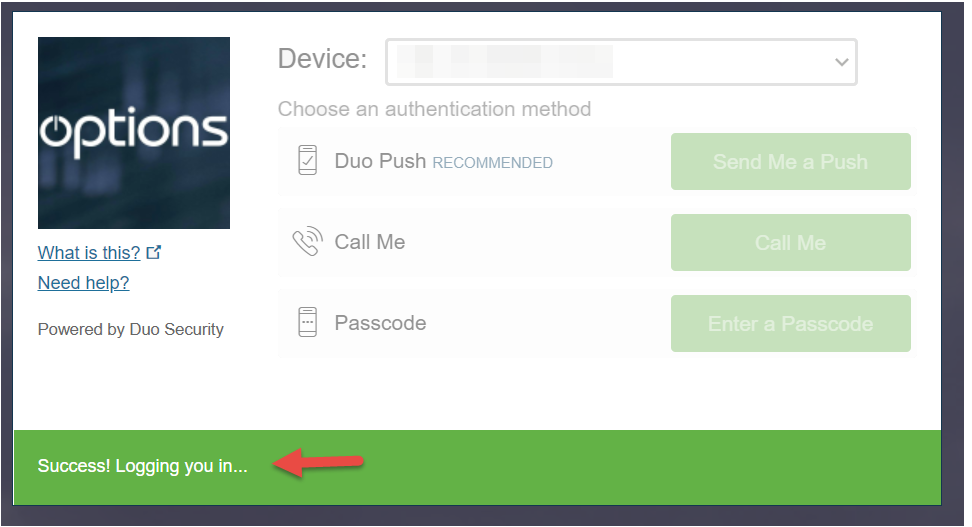972x527 pixels.
Task: Click the RECOMMENDED tag next to Duo Push
Action: pyautogui.click(x=492, y=163)
